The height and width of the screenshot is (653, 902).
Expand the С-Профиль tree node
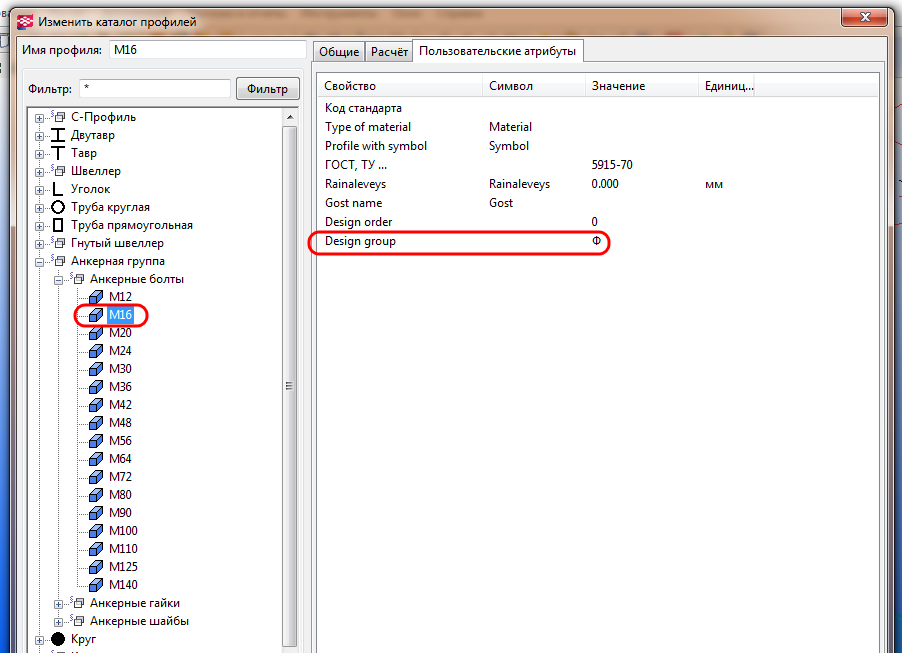tap(40, 117)
